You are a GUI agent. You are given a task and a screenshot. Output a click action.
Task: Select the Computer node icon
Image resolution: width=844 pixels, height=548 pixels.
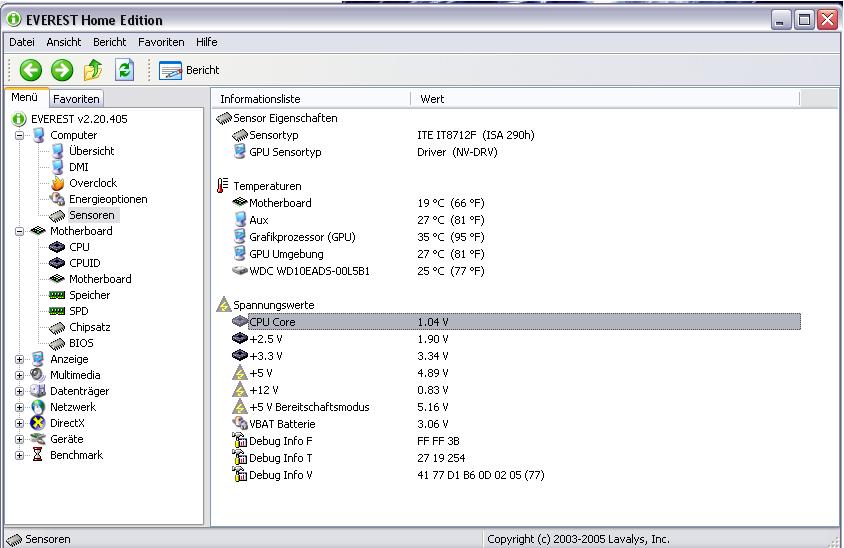[x=38, y=135]
